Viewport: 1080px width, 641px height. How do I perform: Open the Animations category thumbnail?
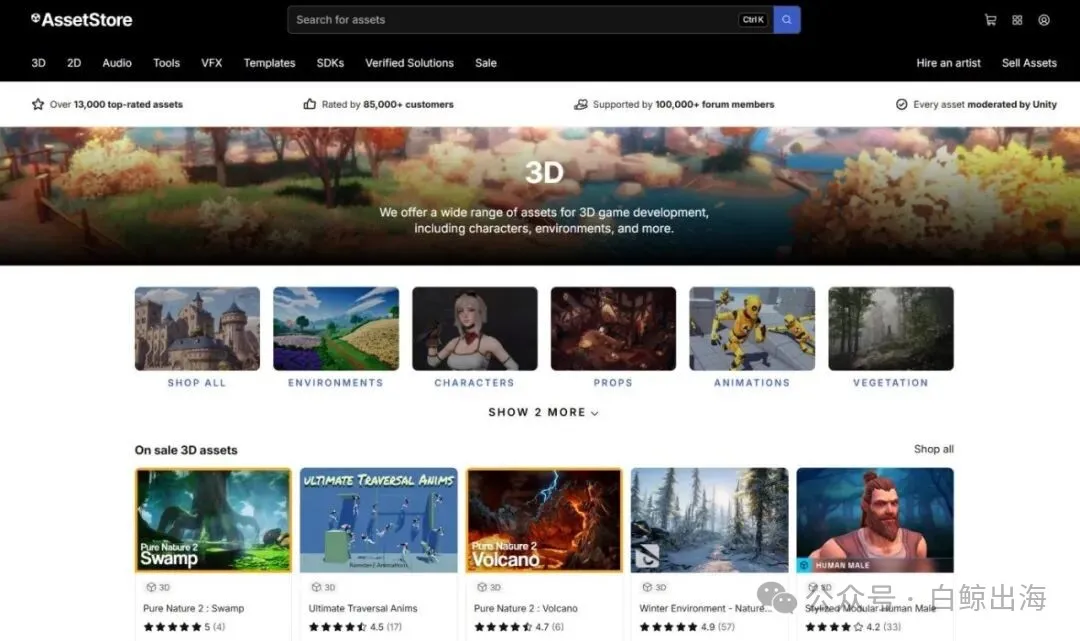752,328
